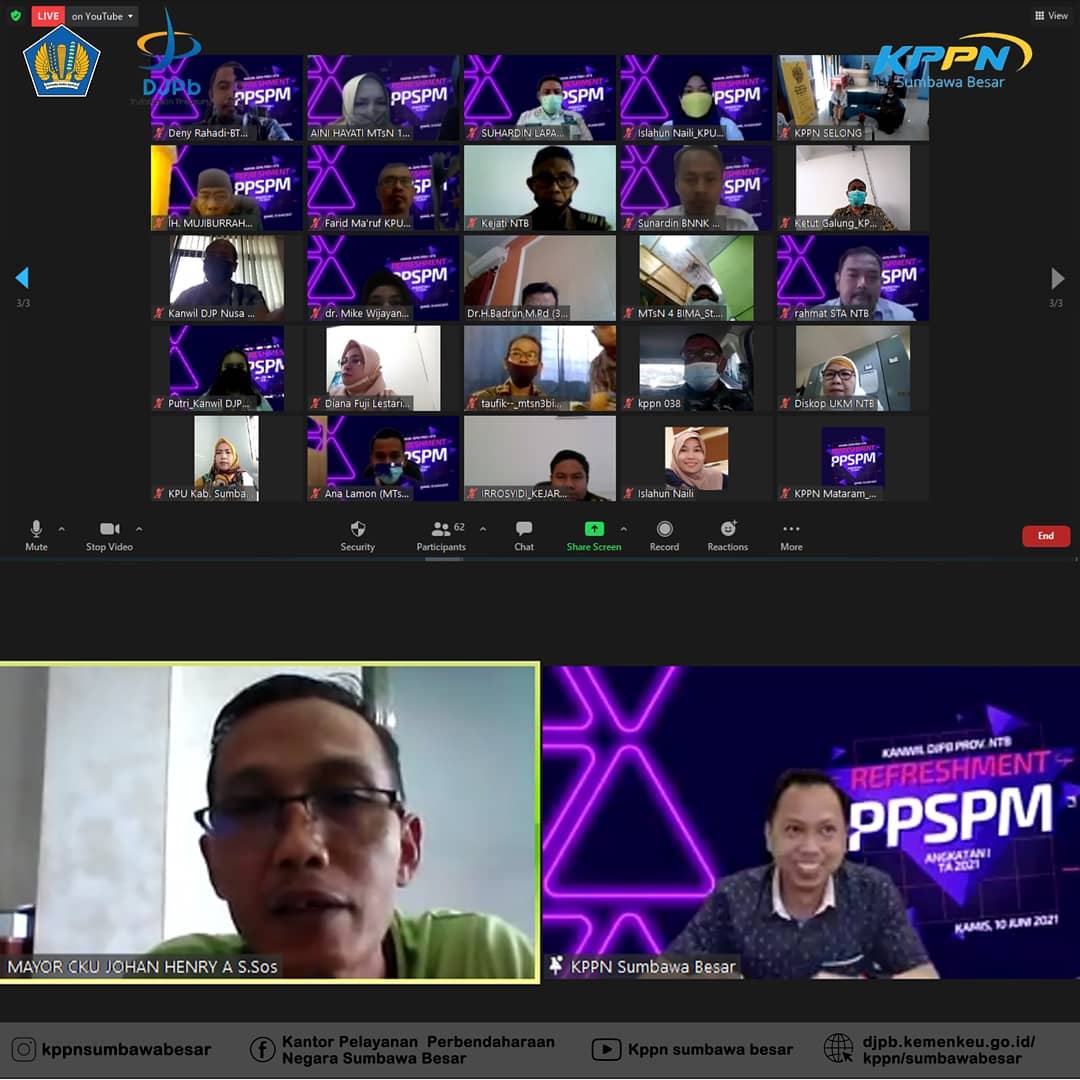Go to next gallery page arrow
The image size is (1080, 1080).
(1057, 278)
